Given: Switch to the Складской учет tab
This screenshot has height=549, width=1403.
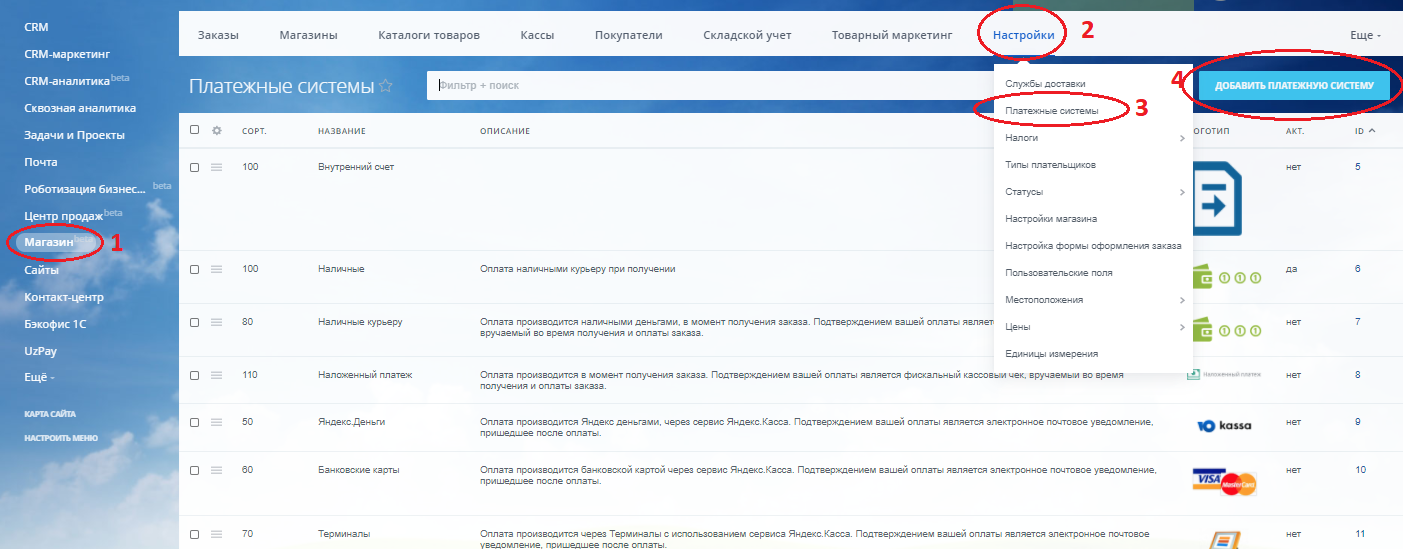Looking at the screenshot, I should pyautogui.click(x=747, y=35).
